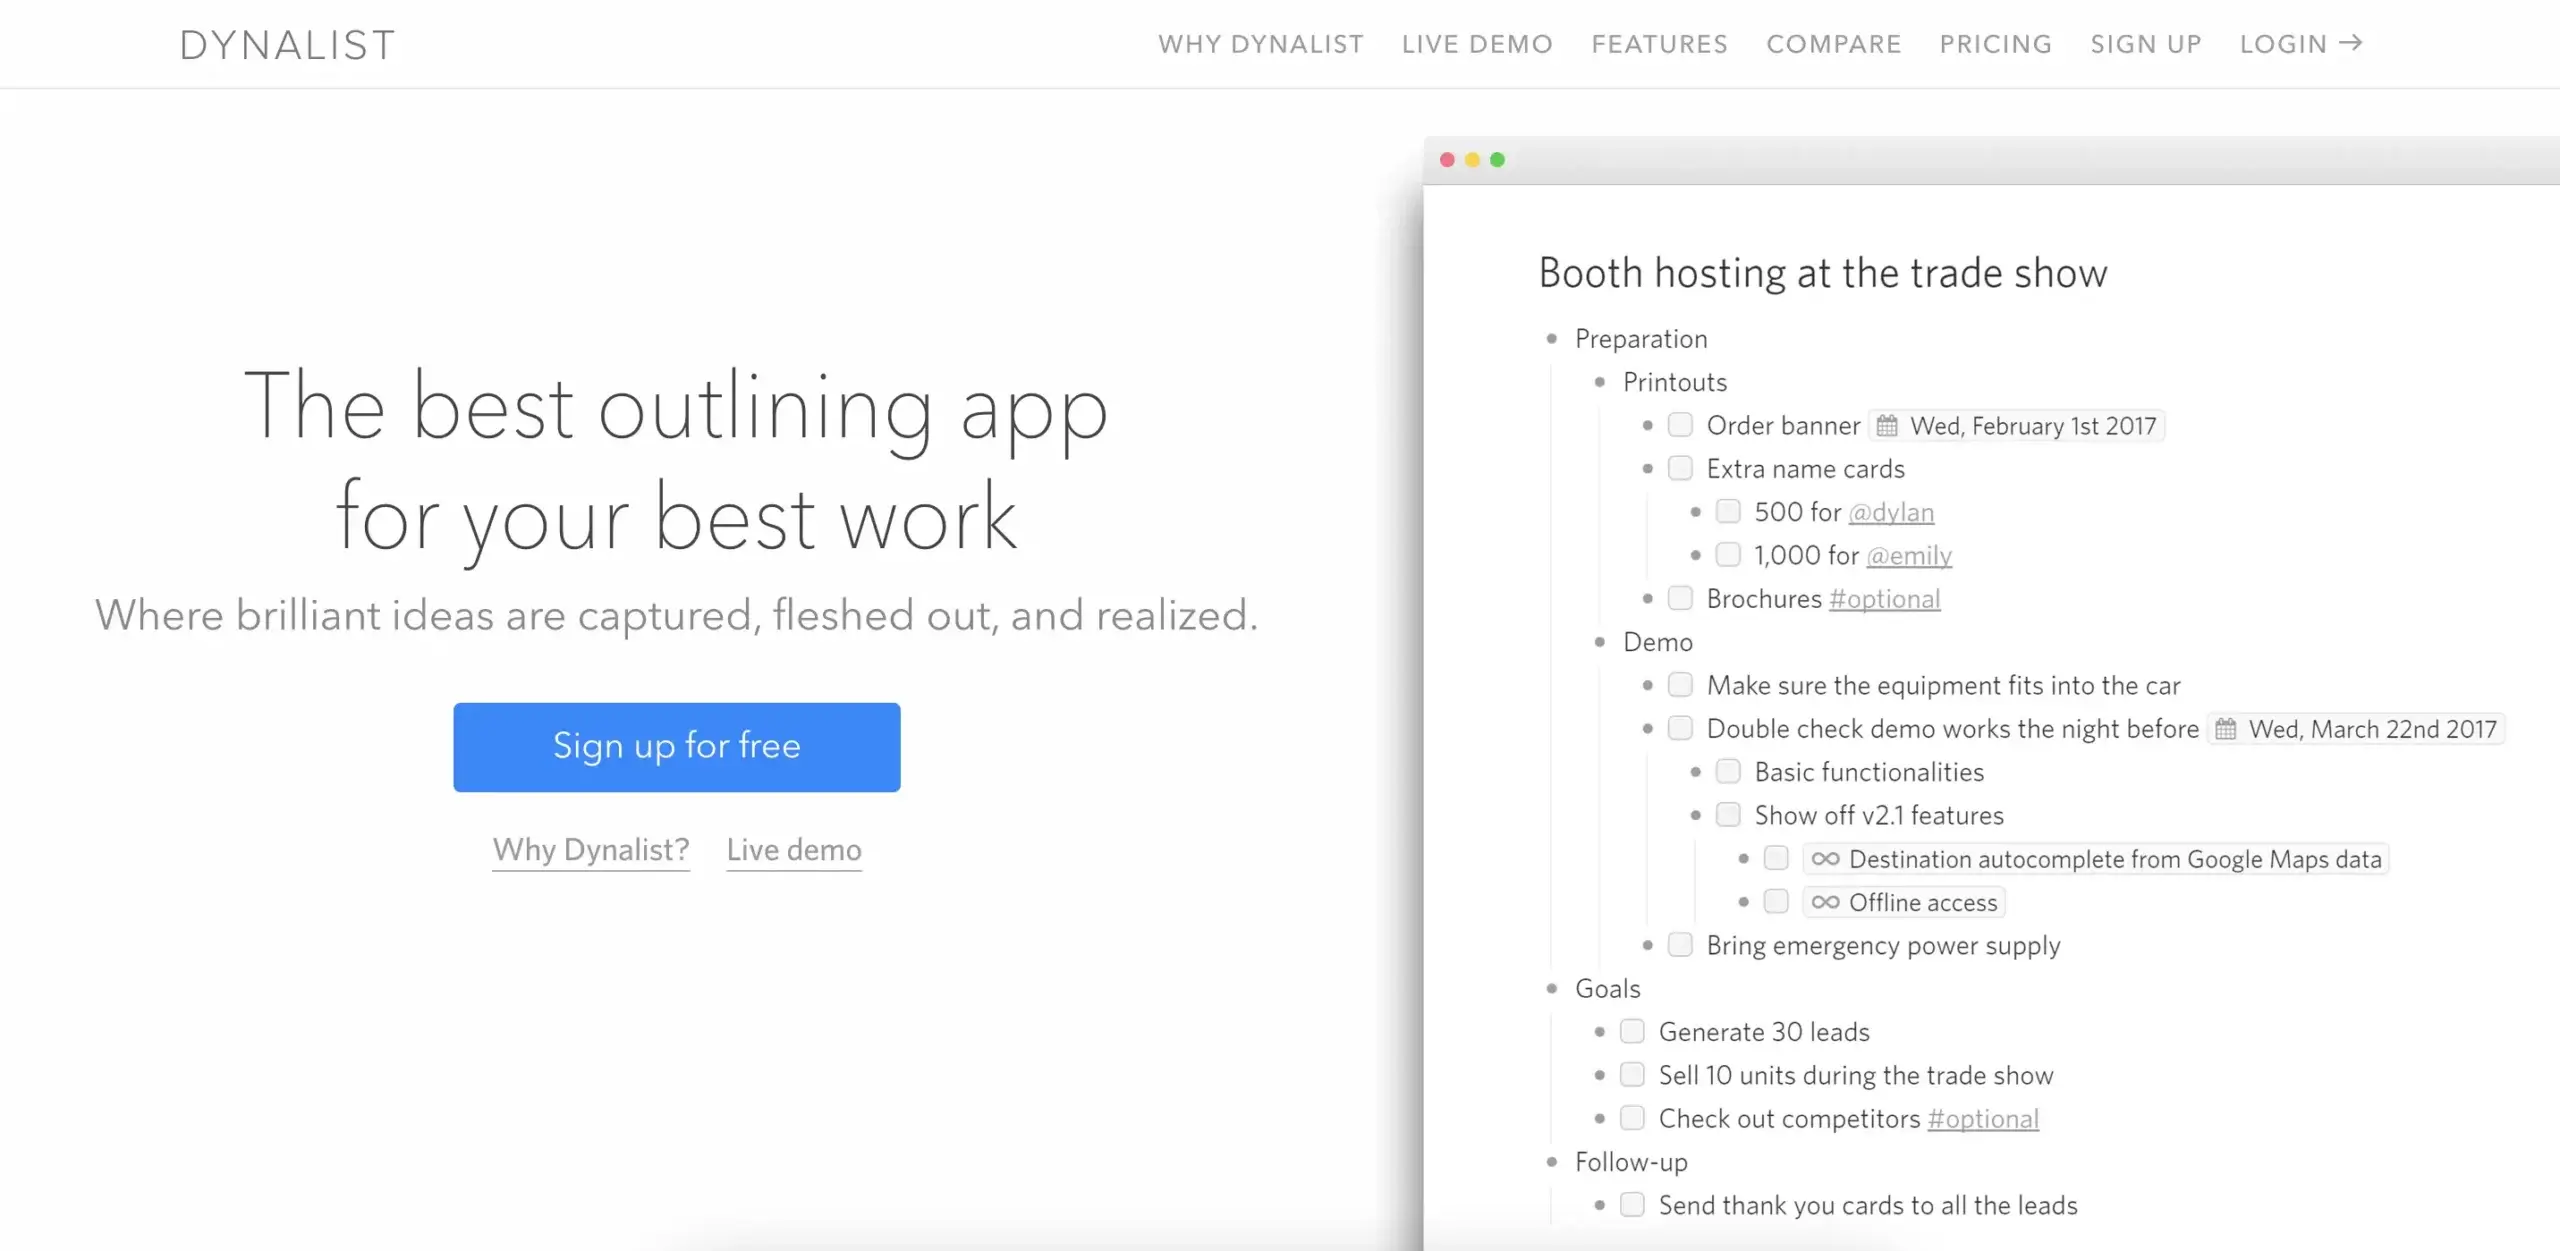Screen dimensions: 2560x1251
Task: Collapse the Preparation bullet
Action: [x=1552, y=339]
